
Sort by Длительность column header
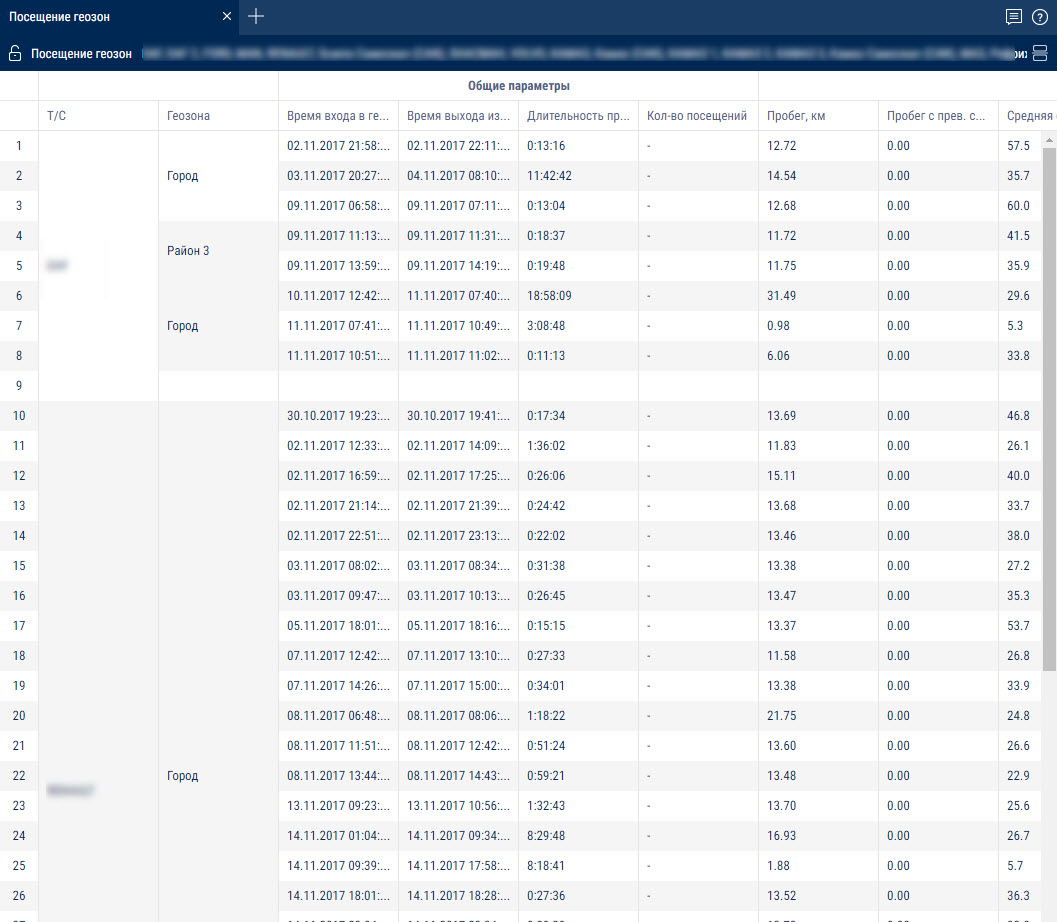[578, 116]
